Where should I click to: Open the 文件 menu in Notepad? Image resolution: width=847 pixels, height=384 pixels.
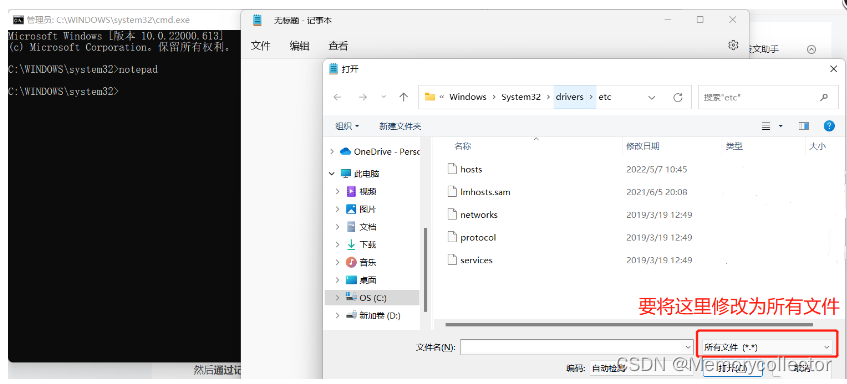[x=260, y=46]
